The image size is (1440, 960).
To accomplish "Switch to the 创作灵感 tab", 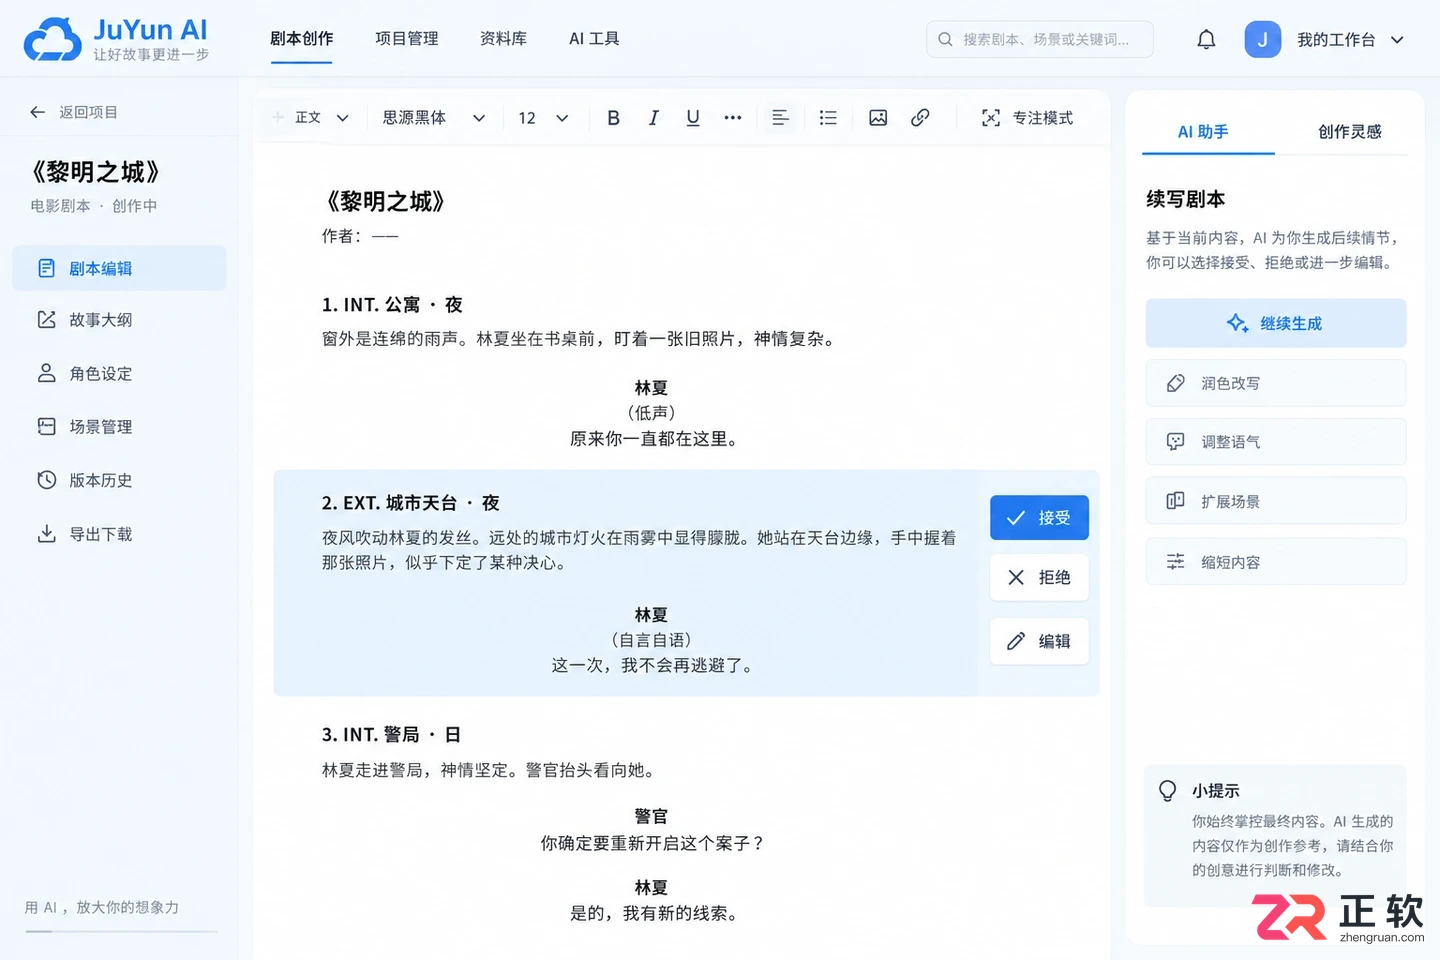I will tap(1349, 132).
